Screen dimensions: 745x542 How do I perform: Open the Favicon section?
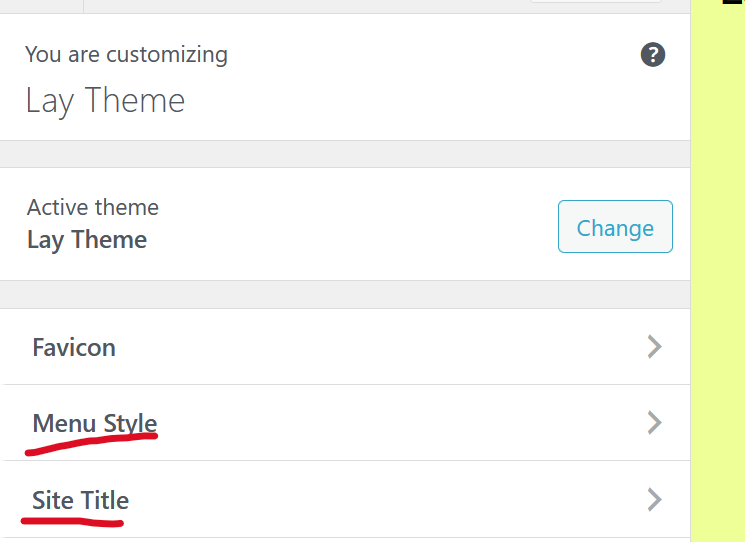click(x=74, y=347)
